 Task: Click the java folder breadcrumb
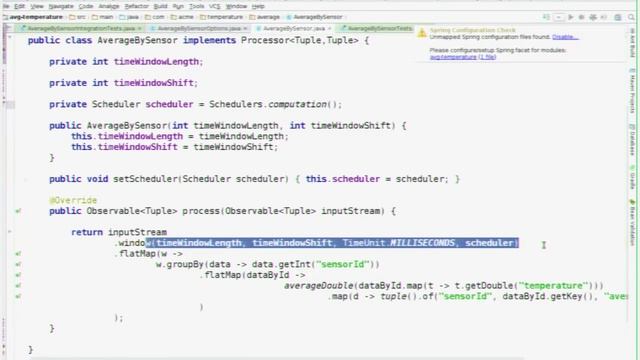coord(129,17)
